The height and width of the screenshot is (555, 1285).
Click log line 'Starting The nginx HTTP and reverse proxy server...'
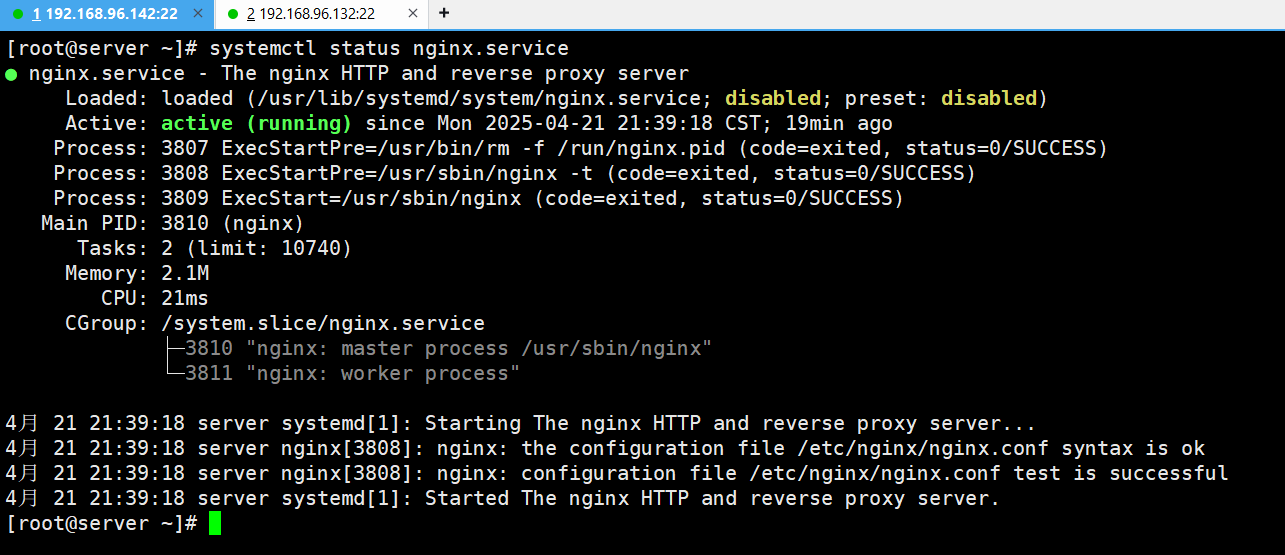click(521, 423)
